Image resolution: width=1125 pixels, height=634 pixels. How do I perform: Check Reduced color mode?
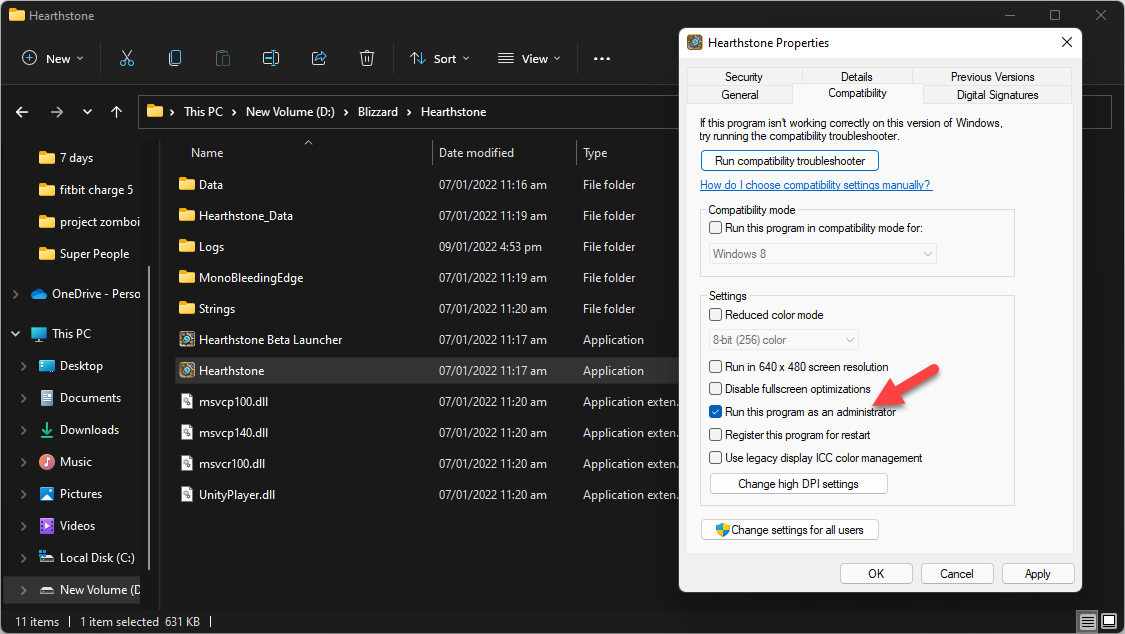click(715, 315)
